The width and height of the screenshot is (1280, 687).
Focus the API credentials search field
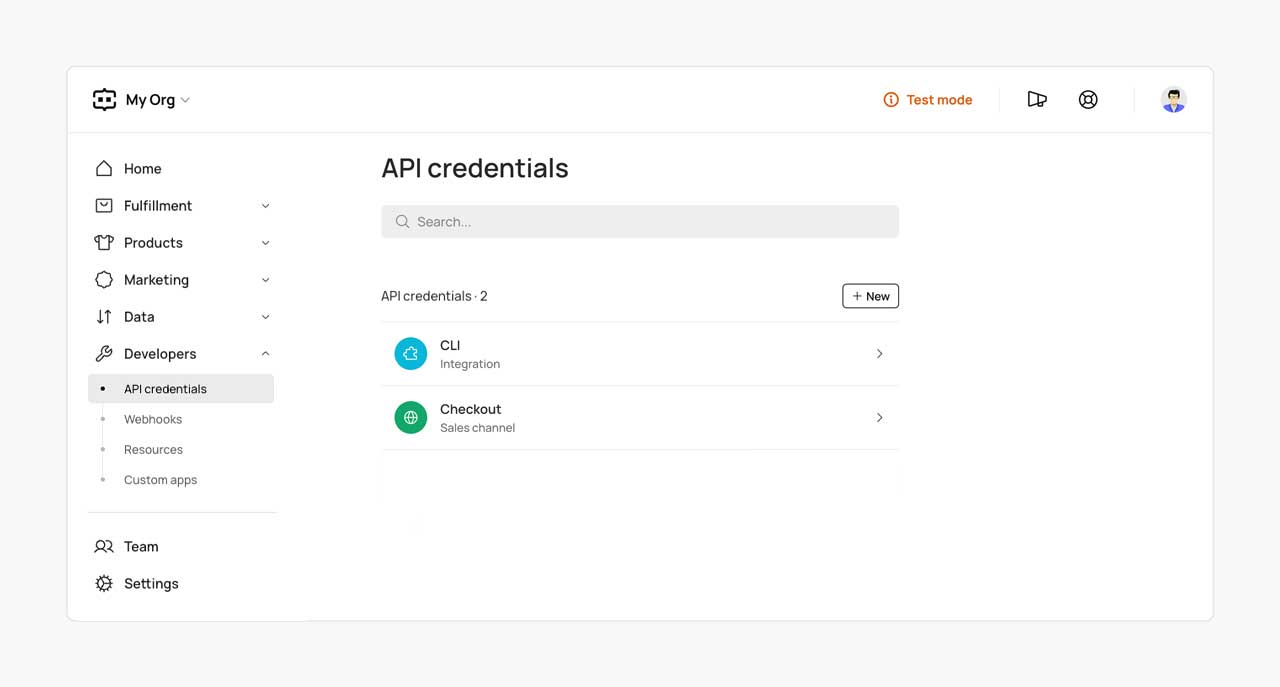pyautogui.click(x=640, y=222)
